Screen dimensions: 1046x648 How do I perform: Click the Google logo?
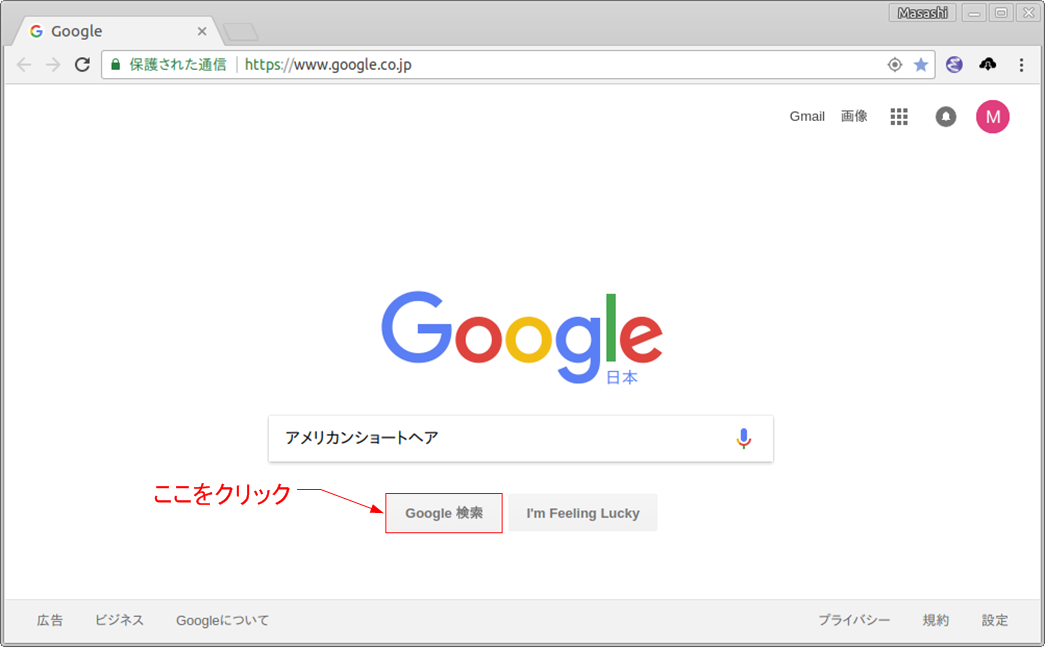[x=522, y=338]
